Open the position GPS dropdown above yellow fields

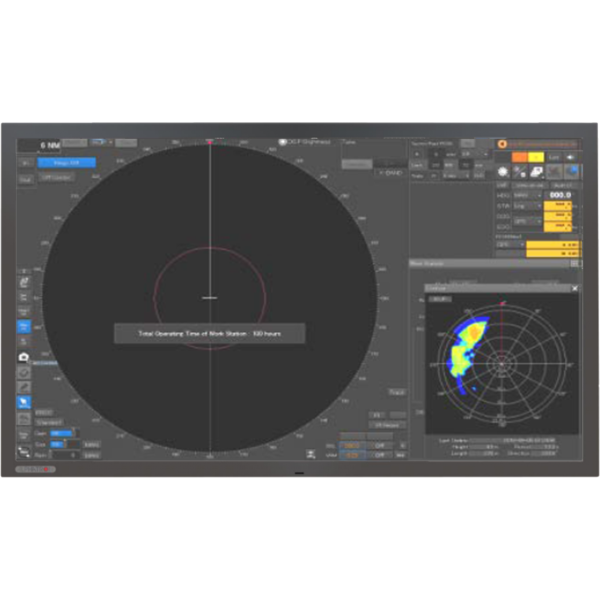click(510, 245)
